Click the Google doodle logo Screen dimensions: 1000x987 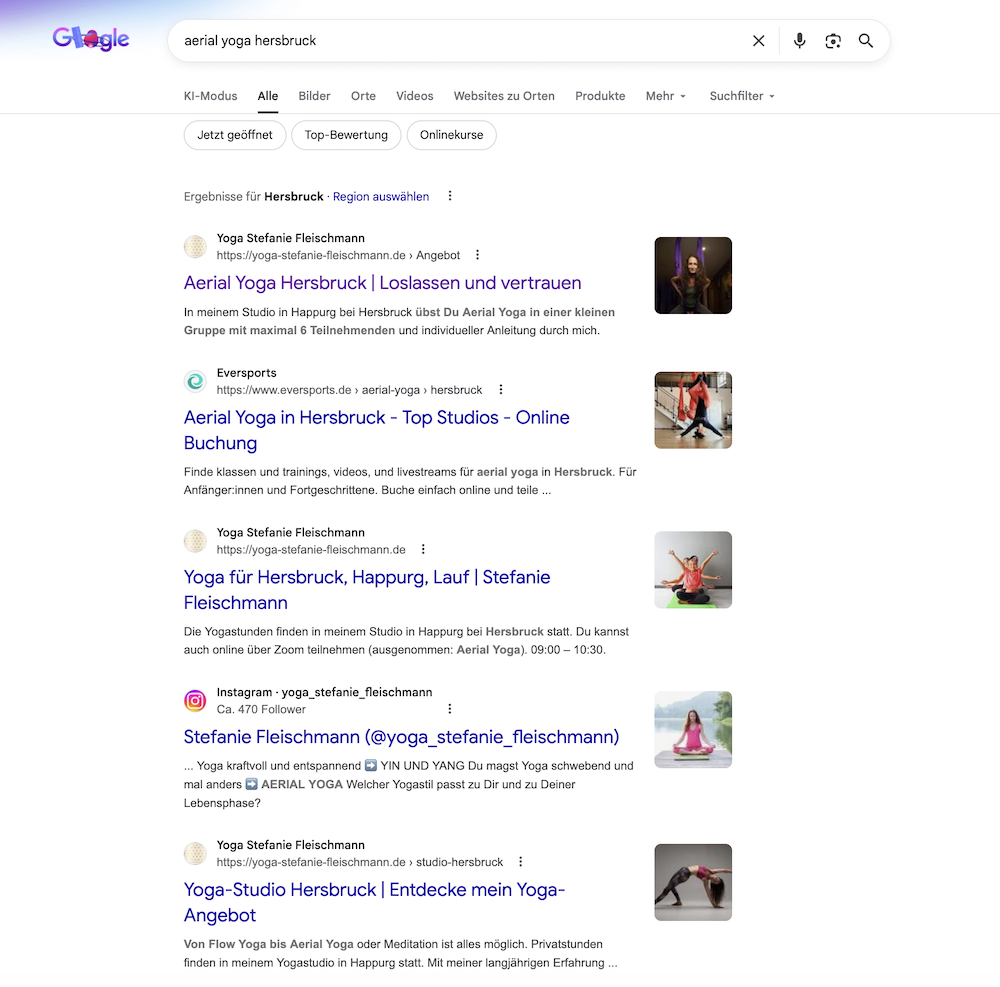pyautogui.click(x=91, y=39)
